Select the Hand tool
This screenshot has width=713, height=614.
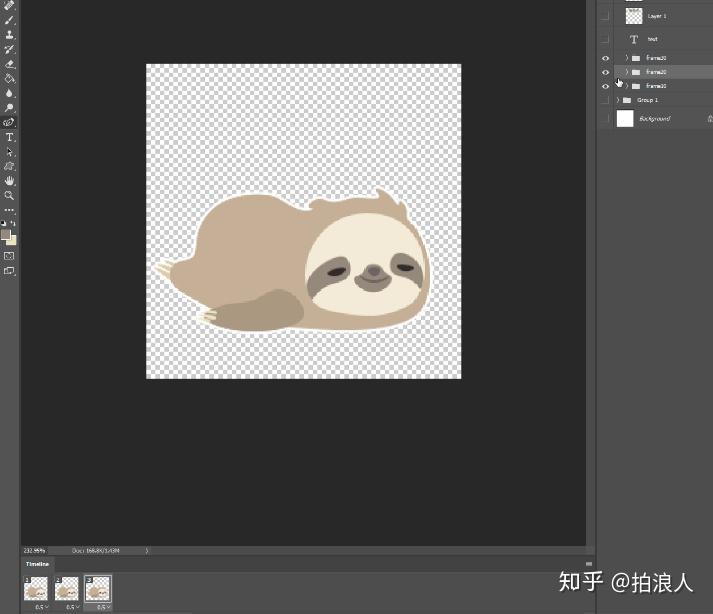10,181
